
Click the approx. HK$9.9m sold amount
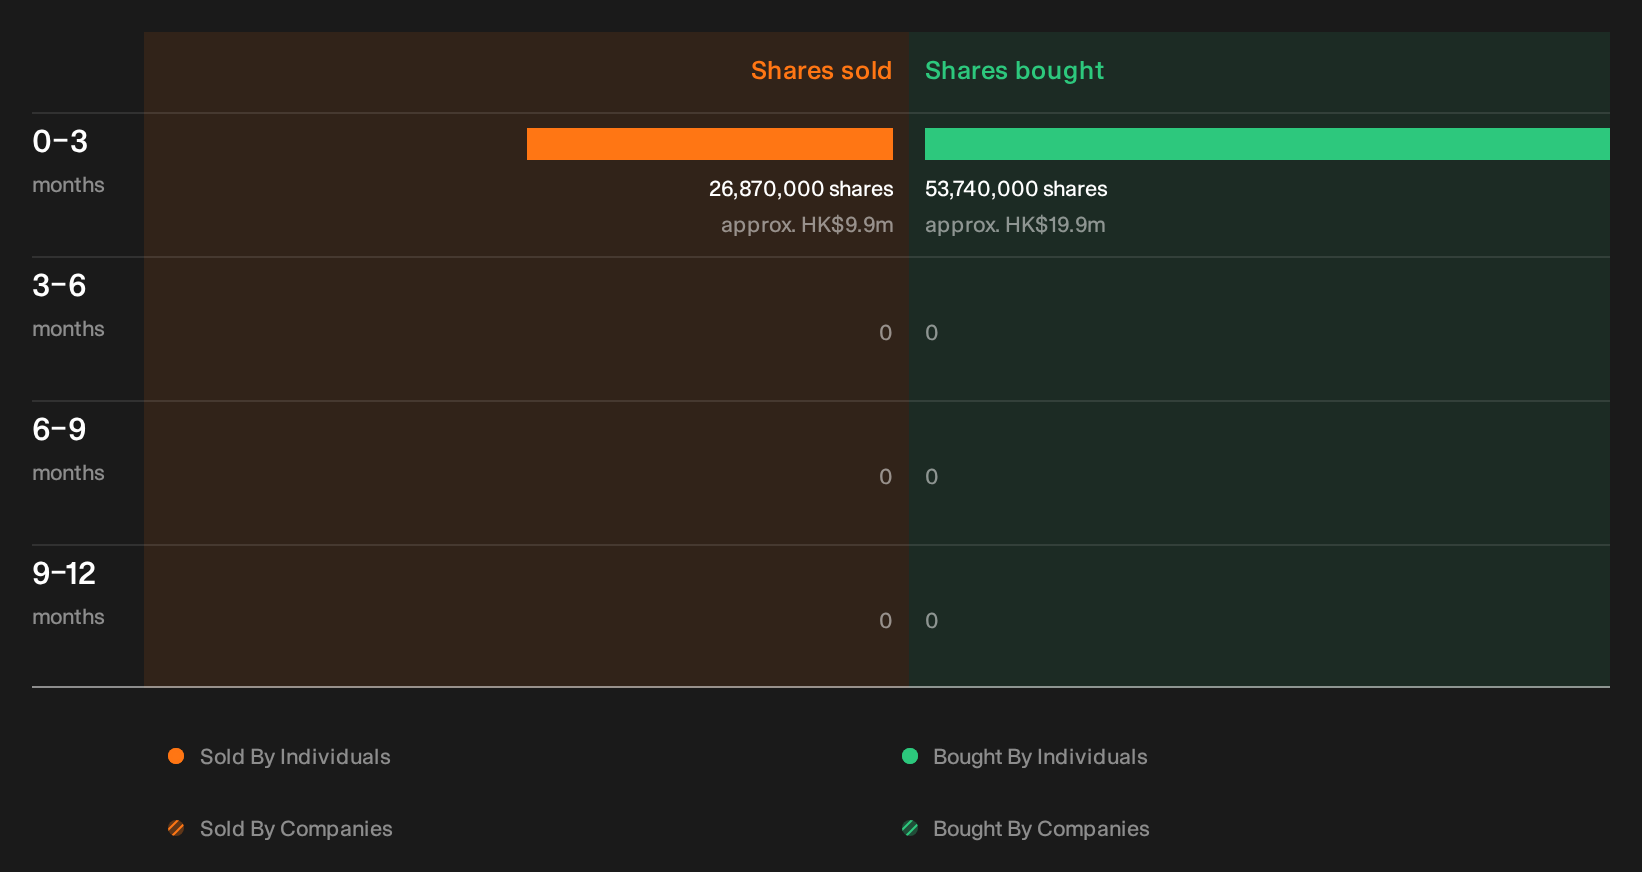[x=807, y=225]
